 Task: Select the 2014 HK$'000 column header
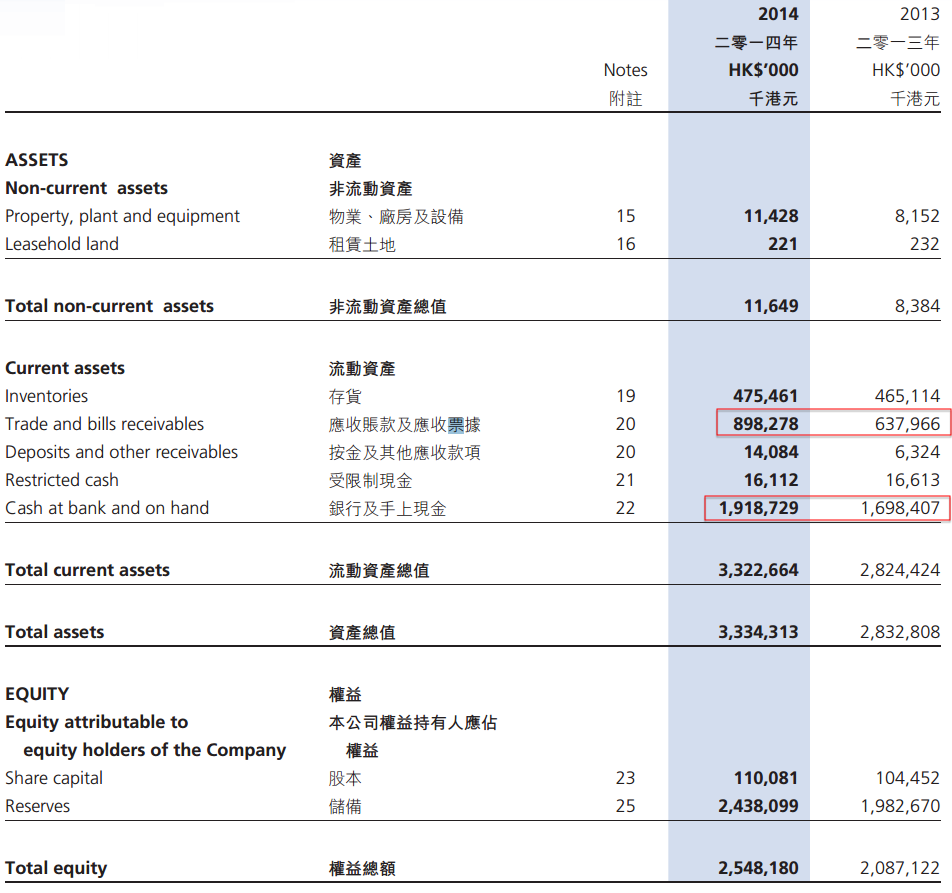(x=763, y=70)
